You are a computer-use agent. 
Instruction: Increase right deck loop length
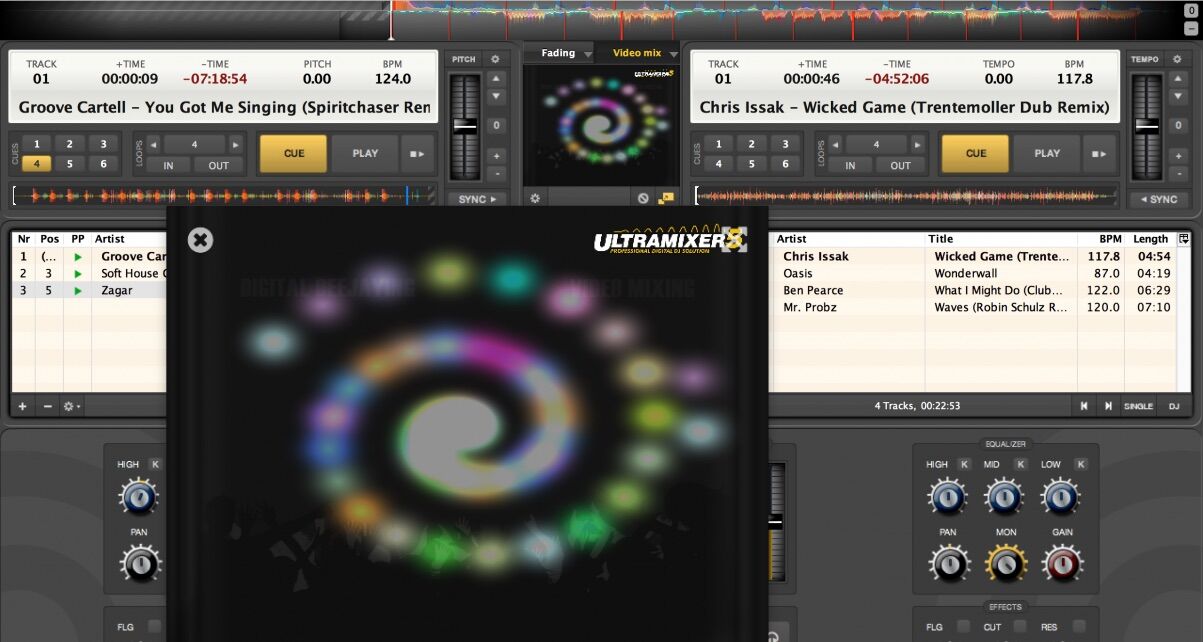(918, 144)
